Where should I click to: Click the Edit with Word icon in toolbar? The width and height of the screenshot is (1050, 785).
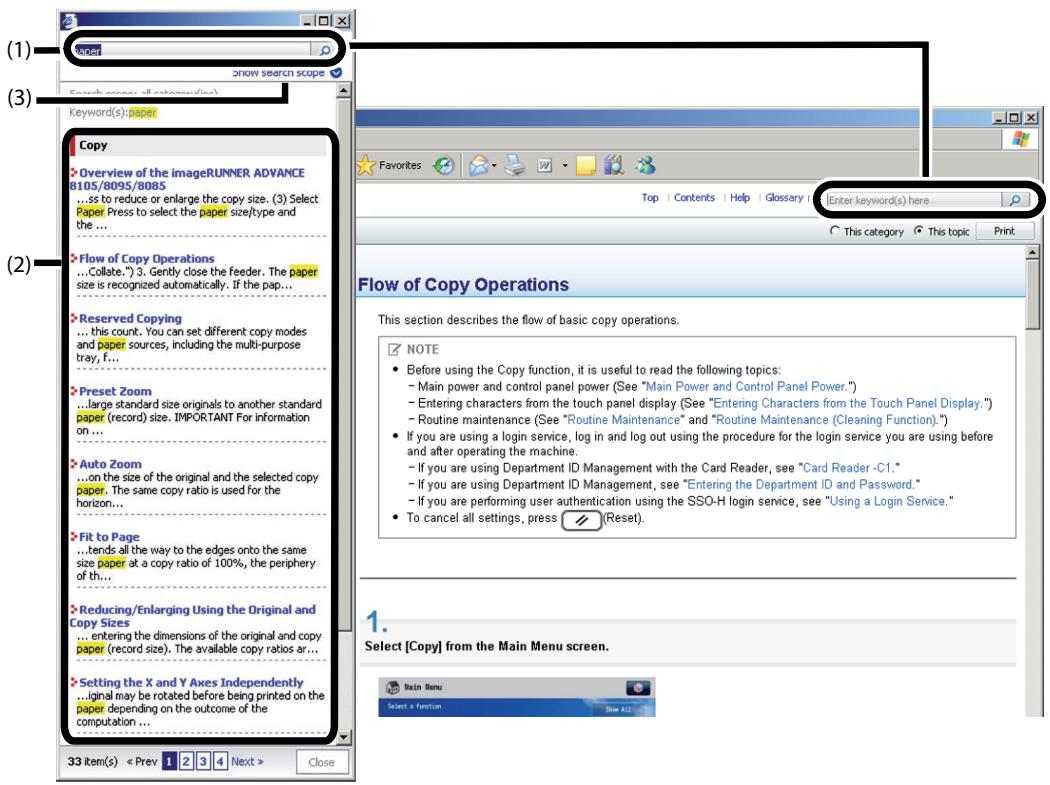(x=544, y=165)
